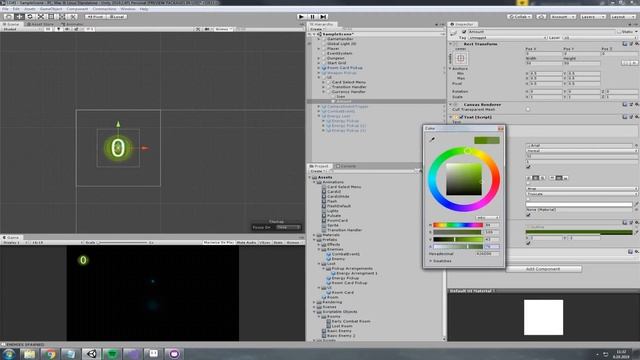Click the Pause button
The image size is (640, 360).
[x=312, y=17]
